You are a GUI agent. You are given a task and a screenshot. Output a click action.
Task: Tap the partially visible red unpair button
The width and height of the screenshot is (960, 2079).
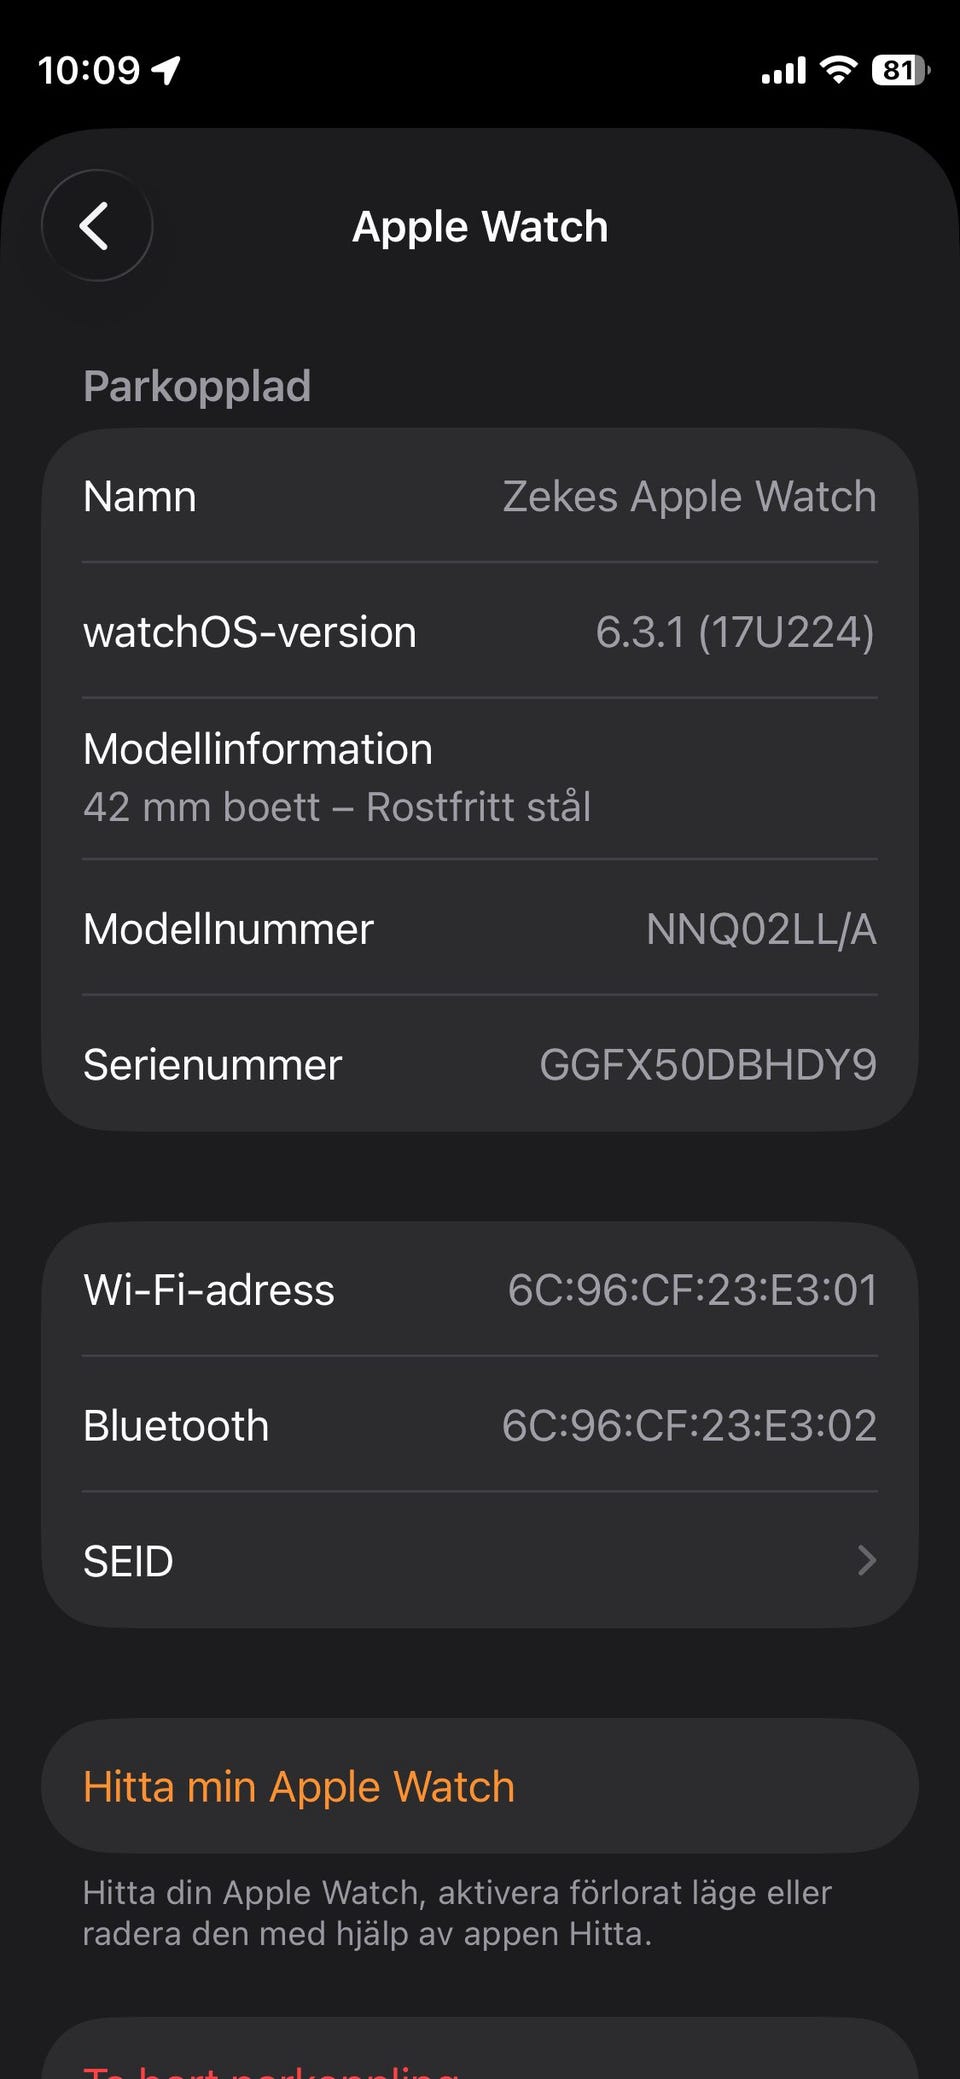coord(272,2066)
